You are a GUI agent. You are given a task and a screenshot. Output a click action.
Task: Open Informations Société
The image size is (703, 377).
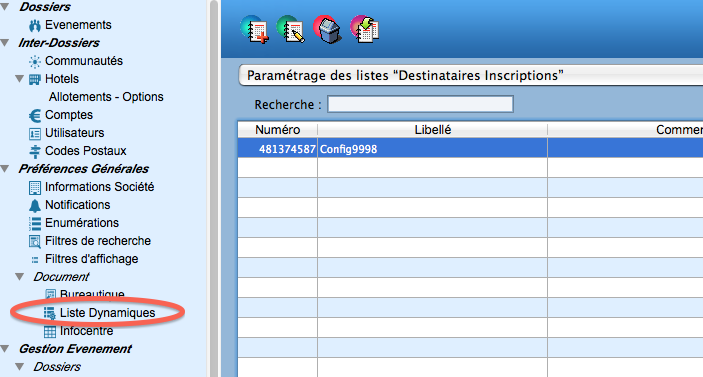100,186
